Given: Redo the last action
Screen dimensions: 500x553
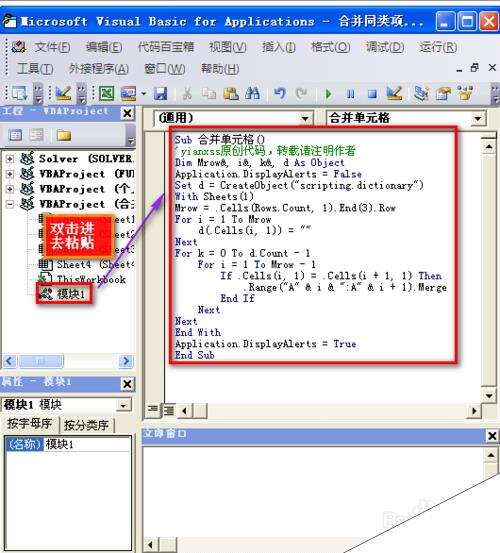Looking at the screenshot, I should coord(301,93).
